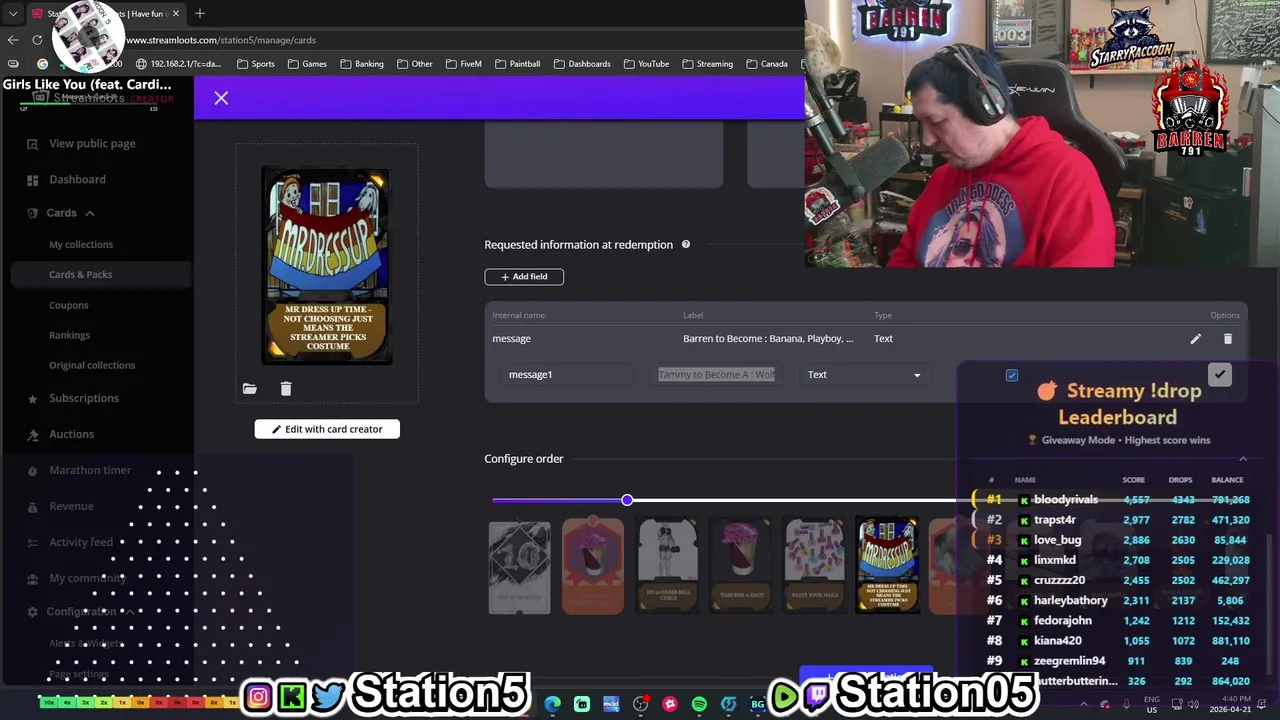Image resolution: width=1280 pixels, height=720 pixels.
Task: Click linxmkd in the leaderboard
Action: (1055, 560)
